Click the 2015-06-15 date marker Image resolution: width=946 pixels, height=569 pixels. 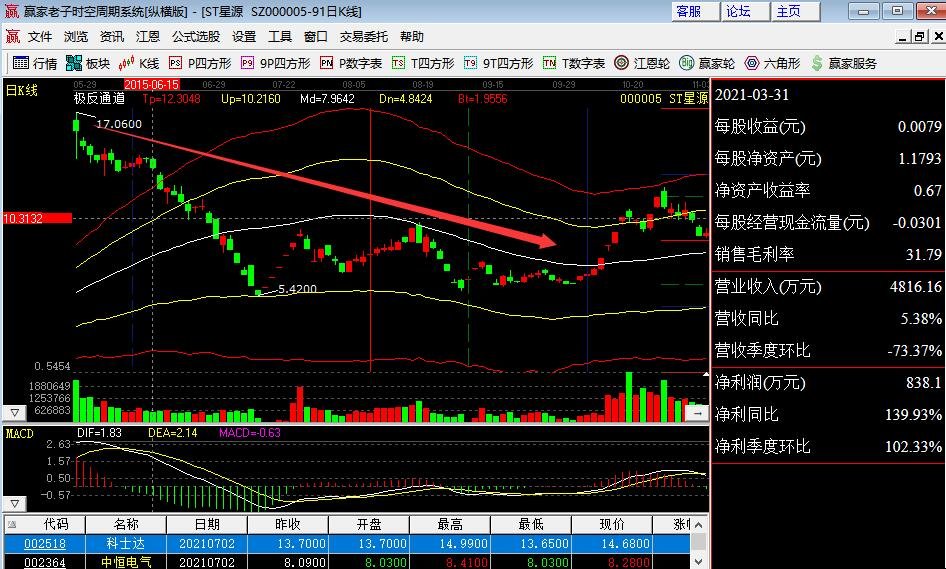click(151, 84)
